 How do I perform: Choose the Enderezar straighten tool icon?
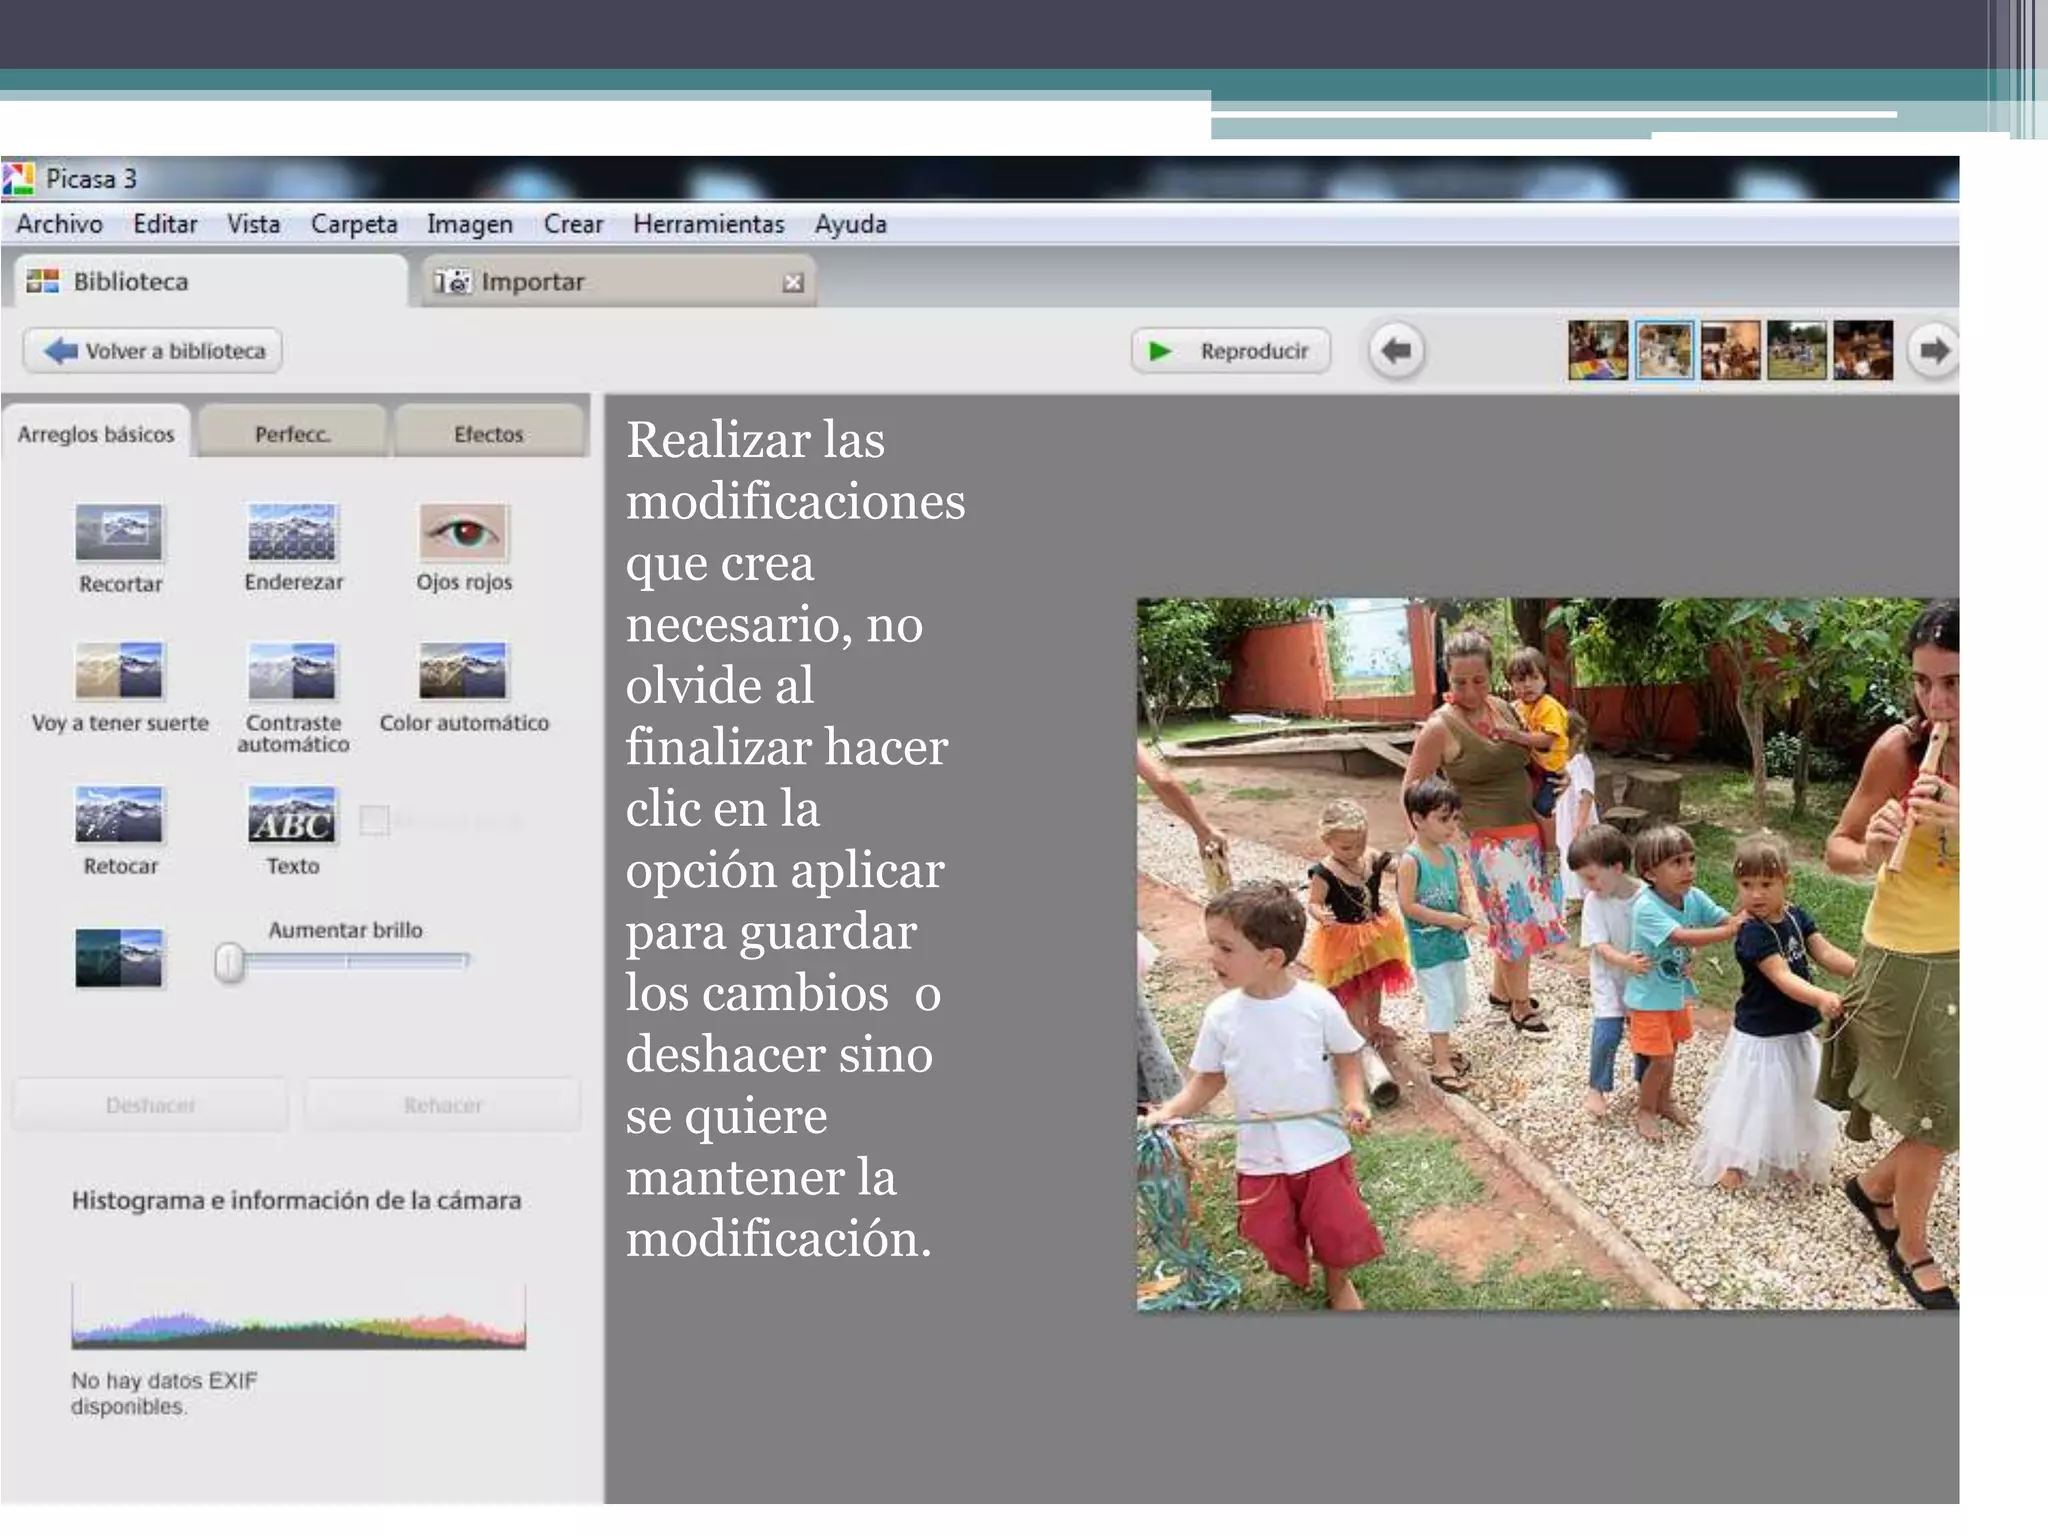(x=292, y=532)
